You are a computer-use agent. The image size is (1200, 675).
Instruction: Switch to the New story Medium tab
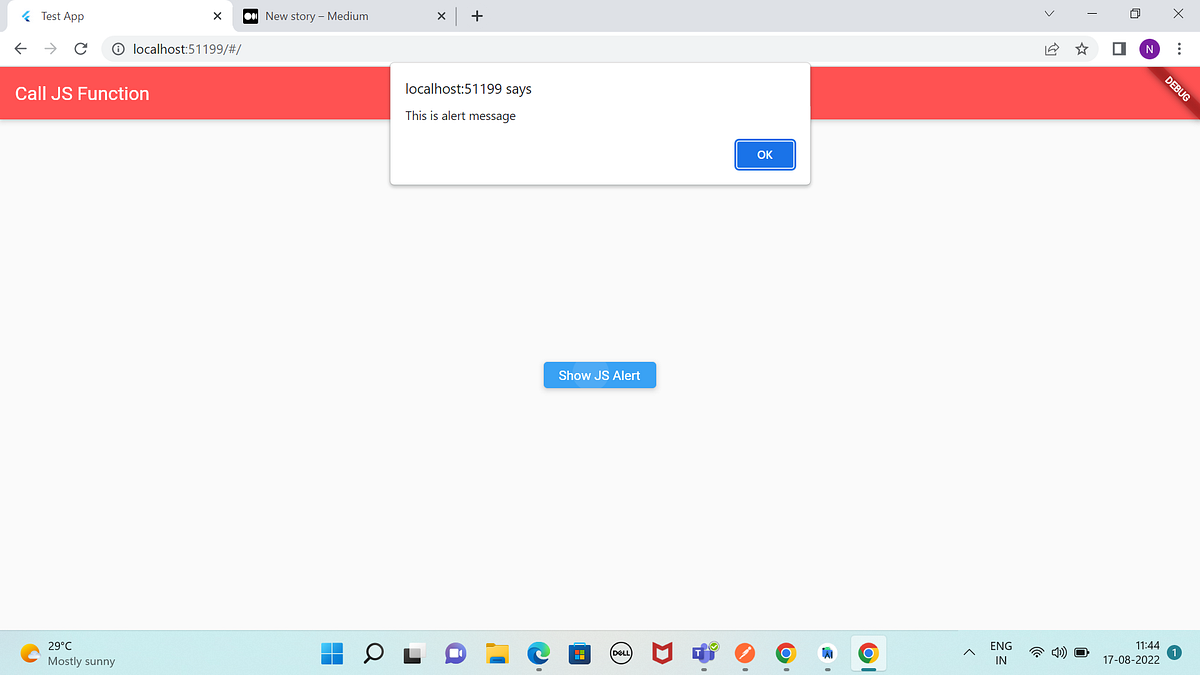tap(330, 16)
